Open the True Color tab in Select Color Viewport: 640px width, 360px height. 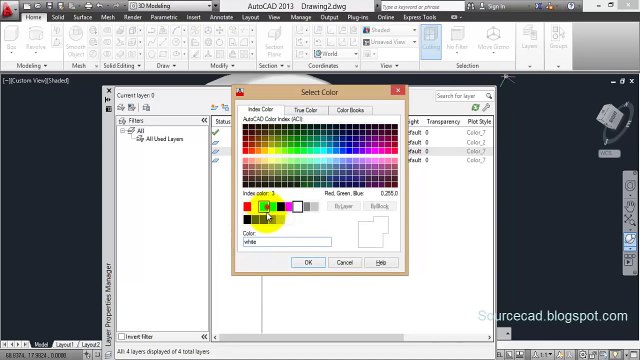coord(306,110)
